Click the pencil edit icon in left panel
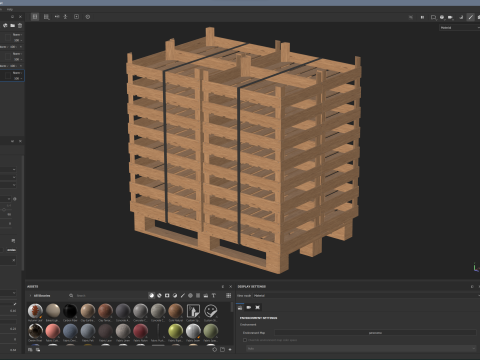Image resolution: width=480 pixels, height=360 pixels. coord(14,304)
